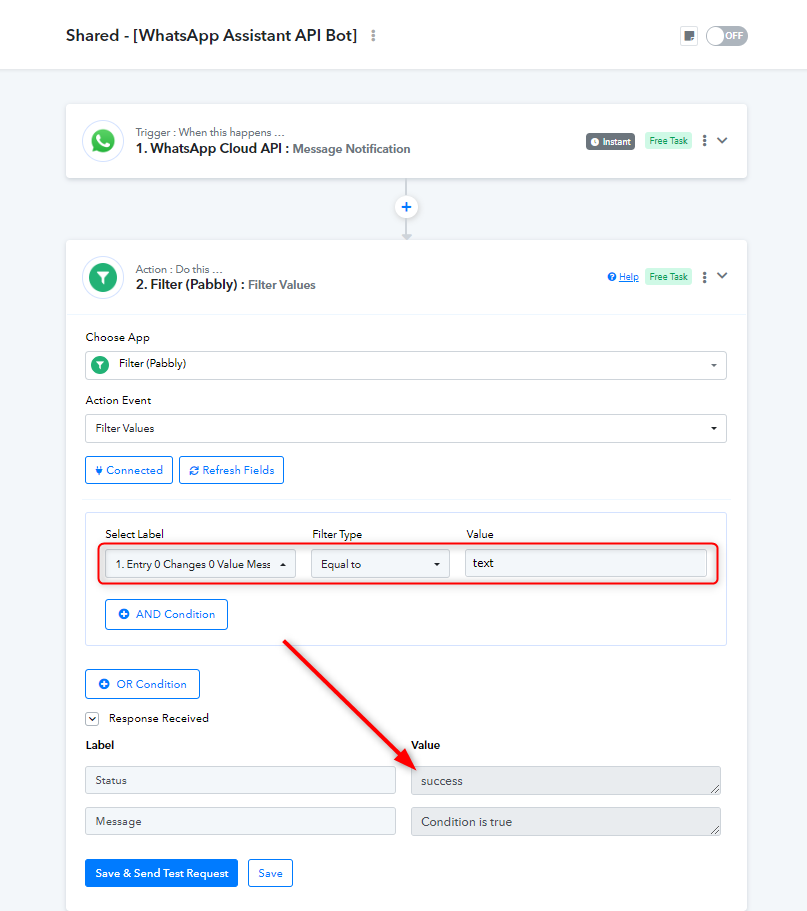Click the Save button

(270, 873)
